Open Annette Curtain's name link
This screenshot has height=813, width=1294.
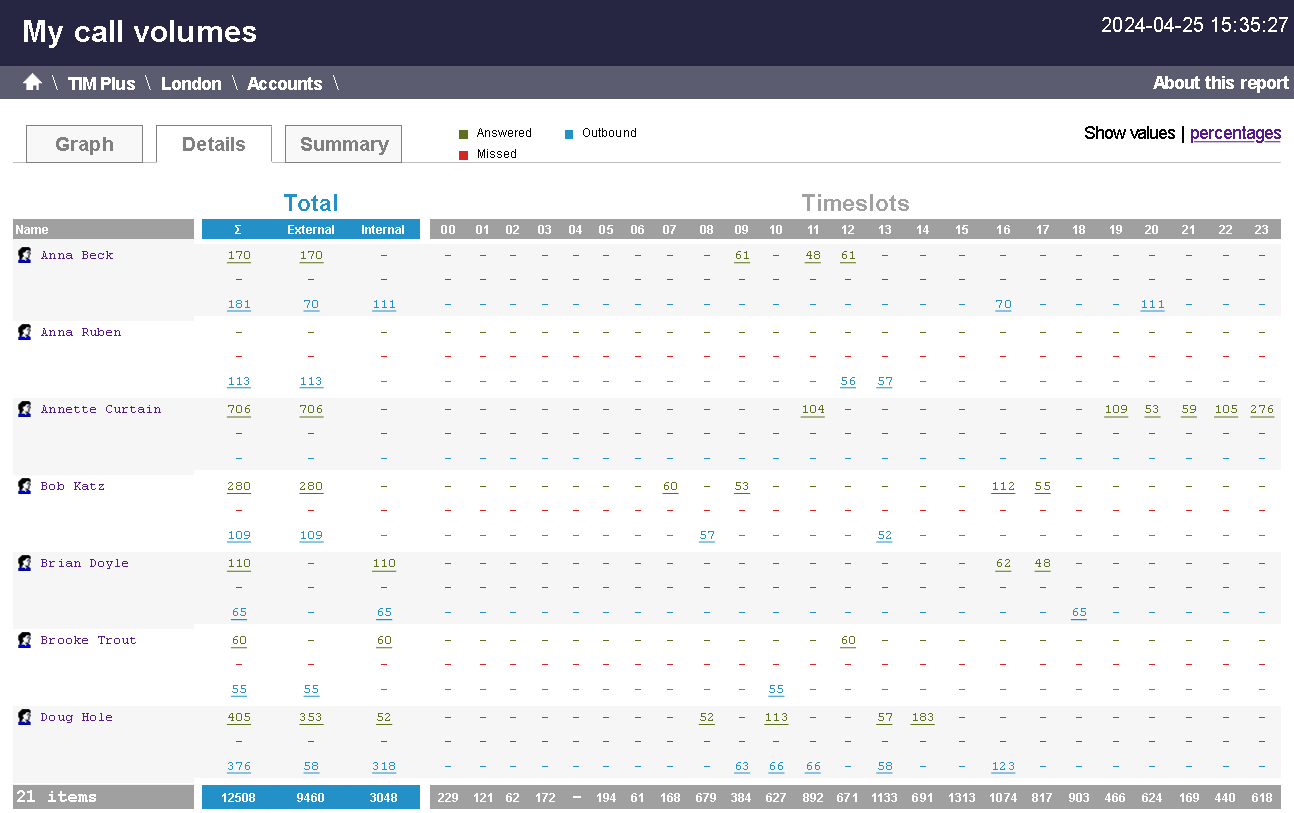tap(100, 409)
